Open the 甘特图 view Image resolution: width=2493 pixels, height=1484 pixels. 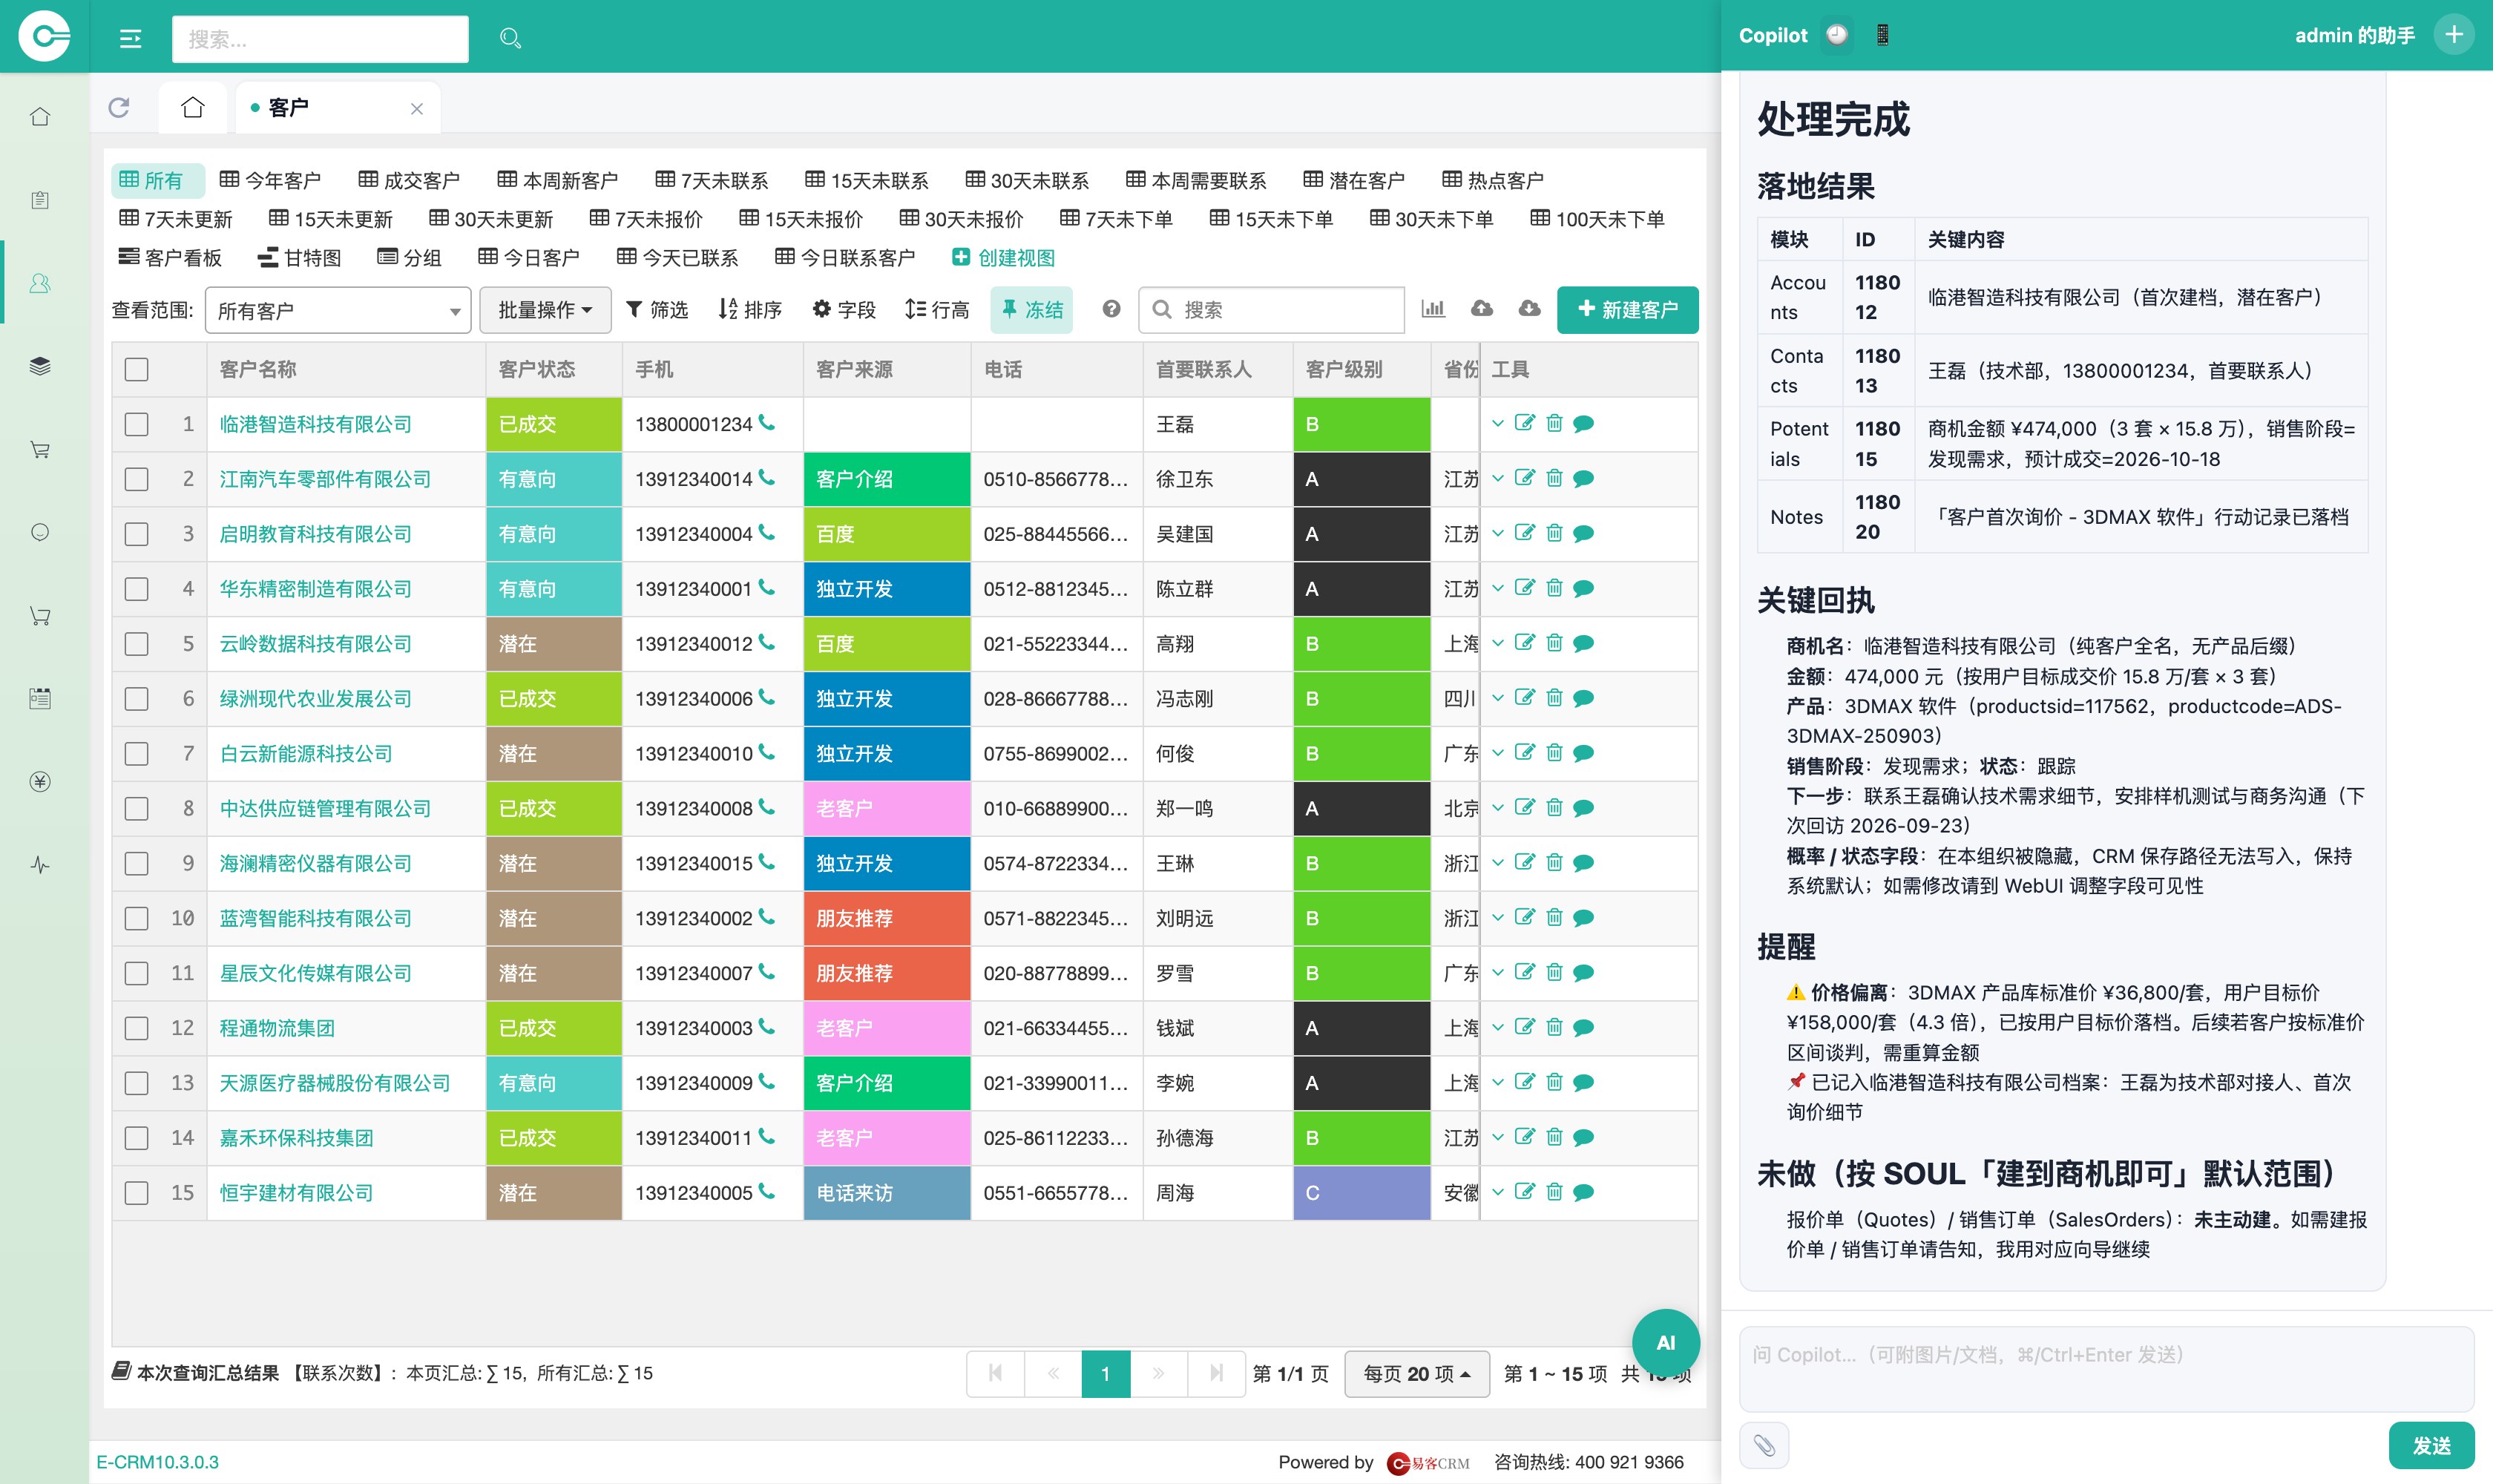click(x=299, y=258)
